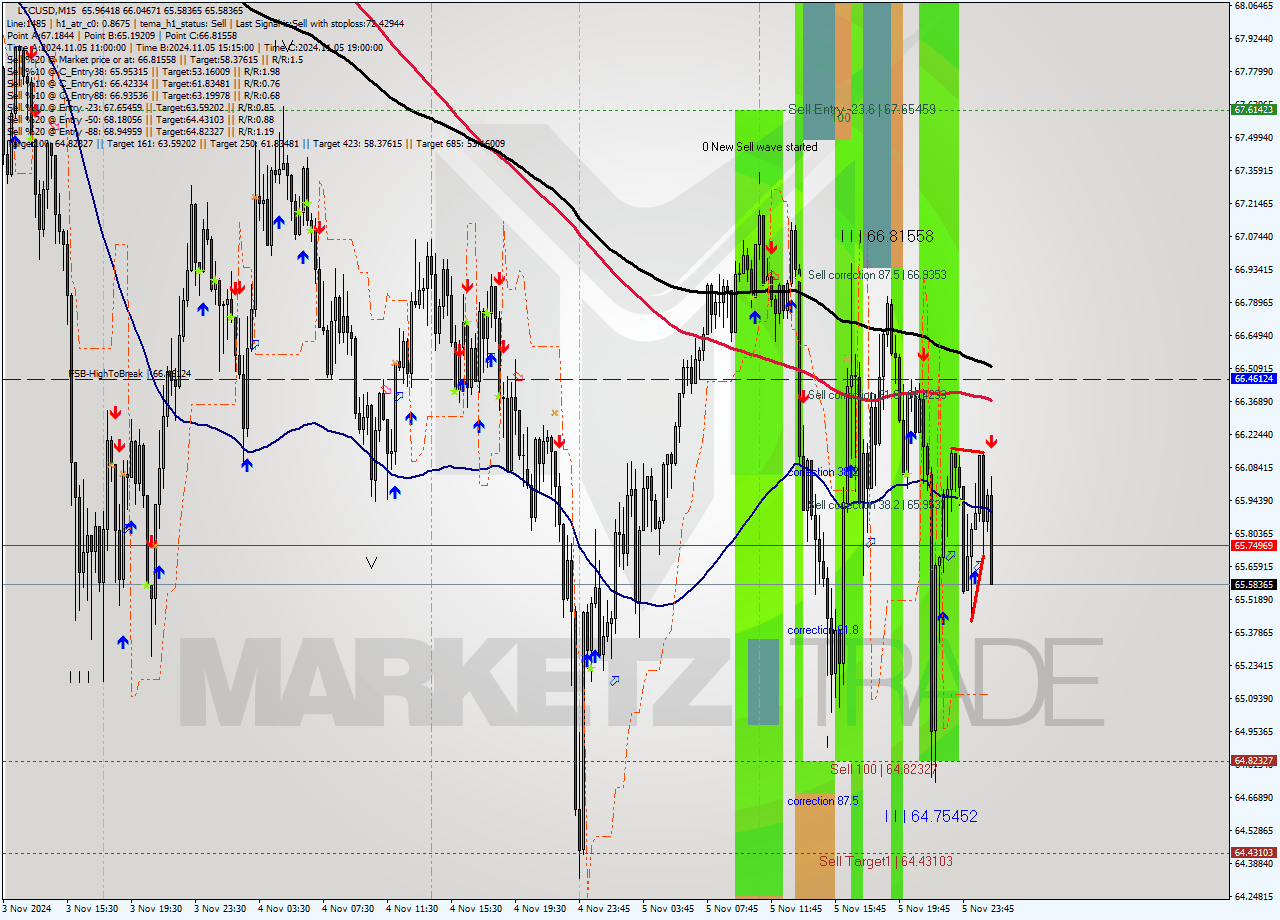1280x920 pixels.
Task: Click the red 65.74969 price tag
Action: [1254, 545]
